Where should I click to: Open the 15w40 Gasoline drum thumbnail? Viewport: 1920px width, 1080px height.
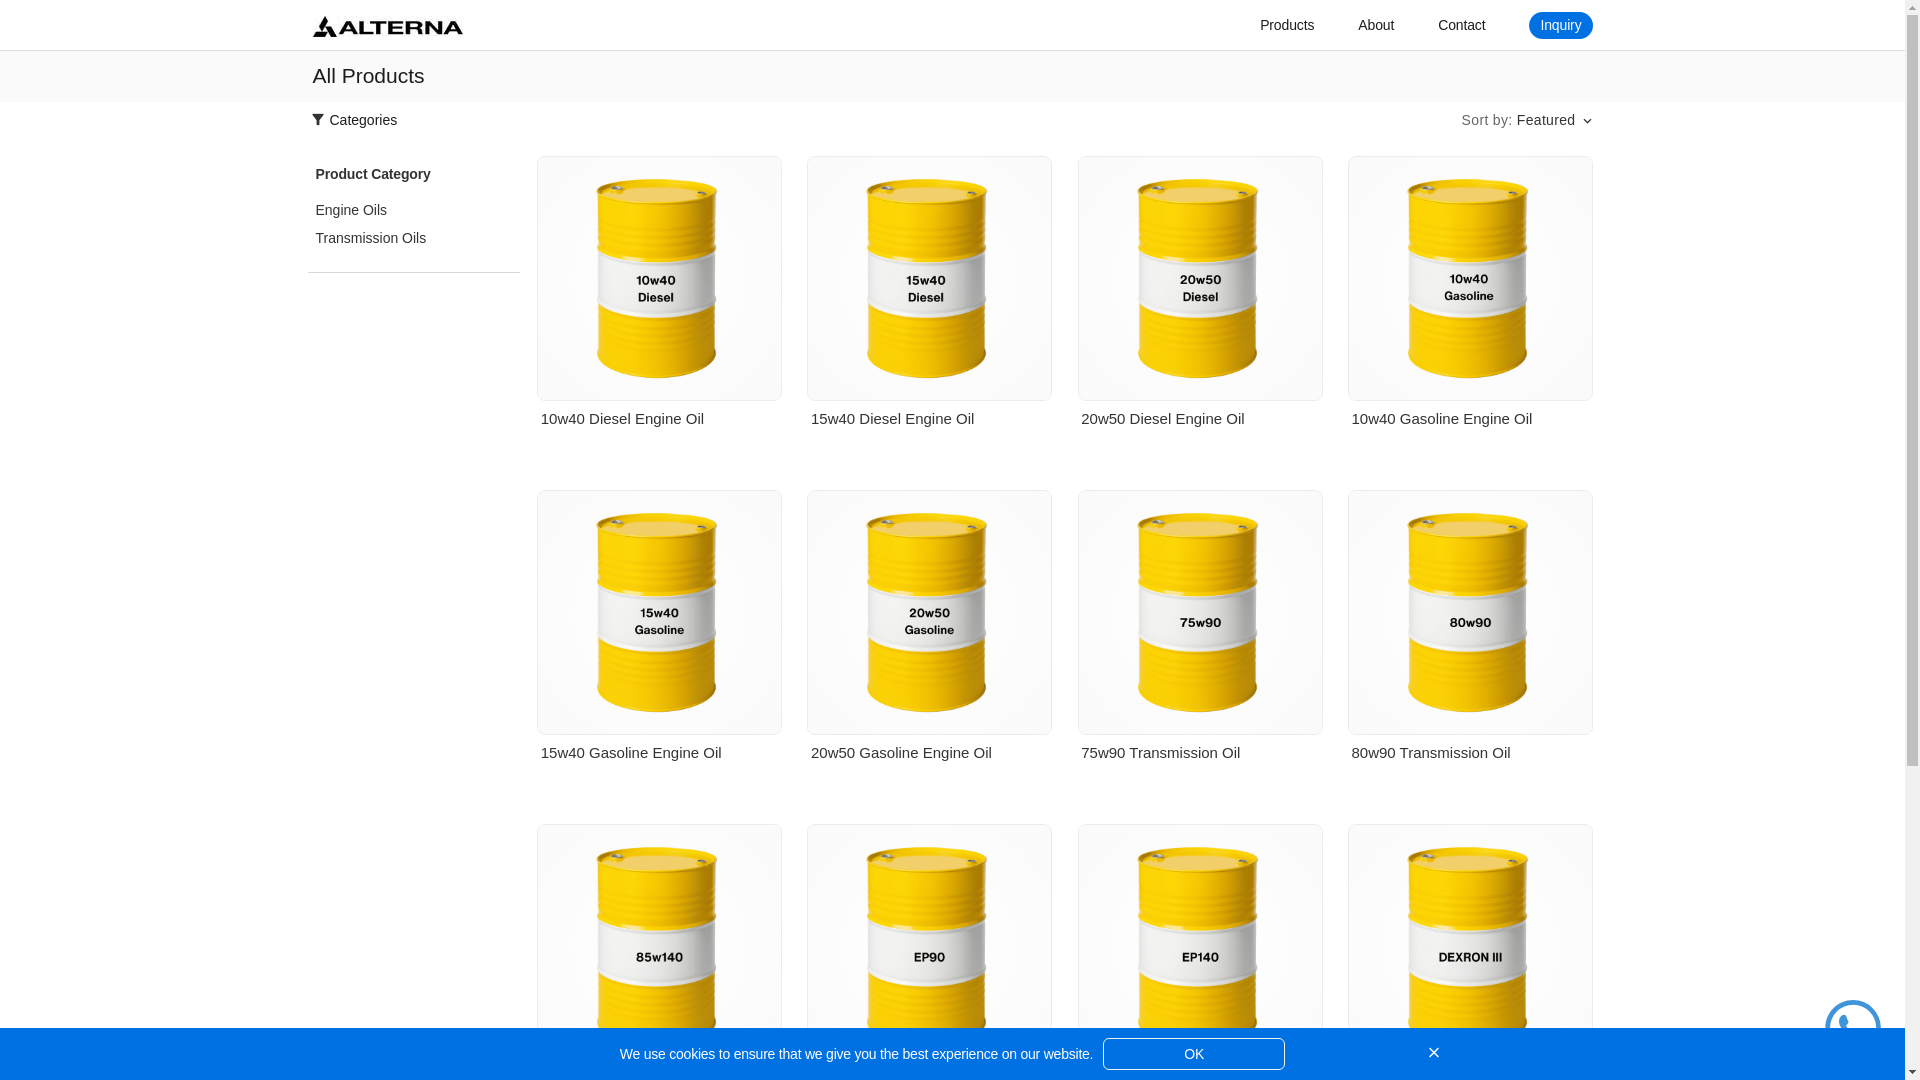click(x=659, y=612)
